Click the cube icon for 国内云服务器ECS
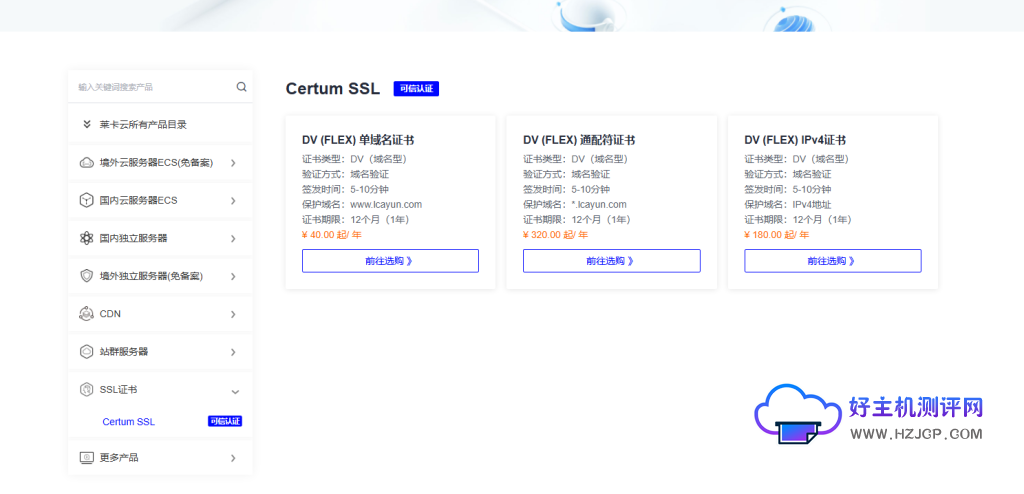 click(x=86, y=200)
